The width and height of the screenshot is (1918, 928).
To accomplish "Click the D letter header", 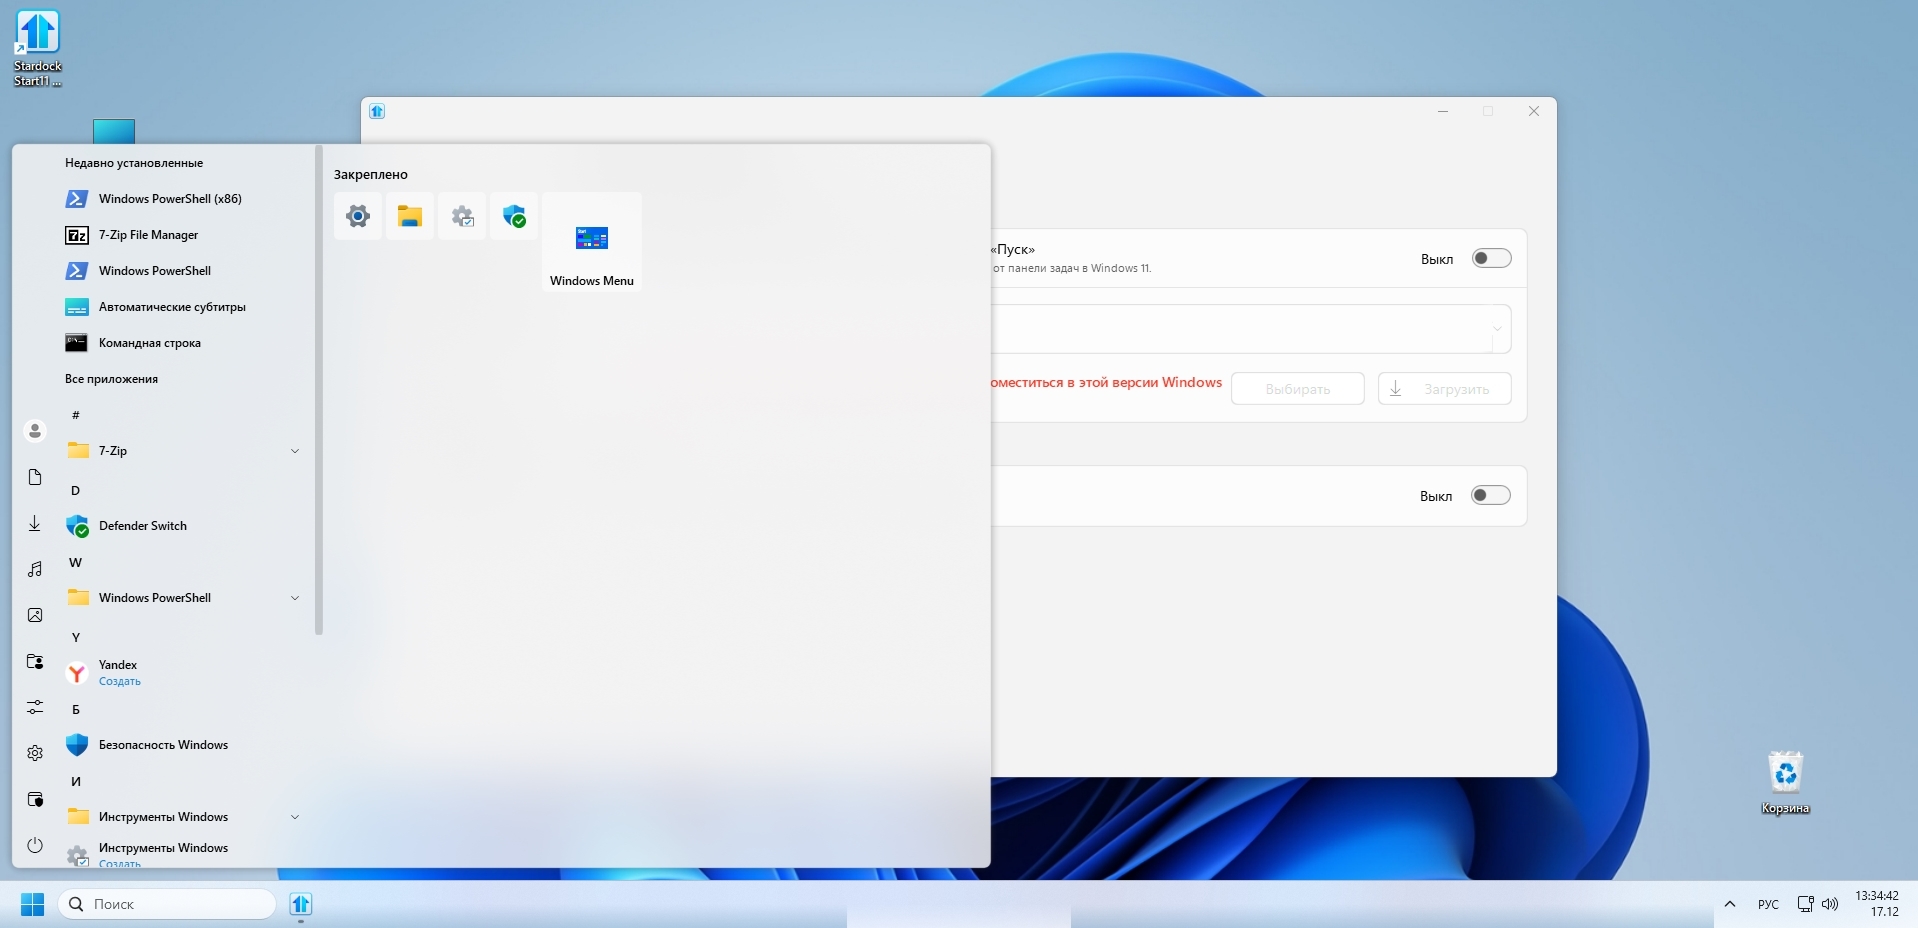I will pyautogui.click(x=75, y=491).
